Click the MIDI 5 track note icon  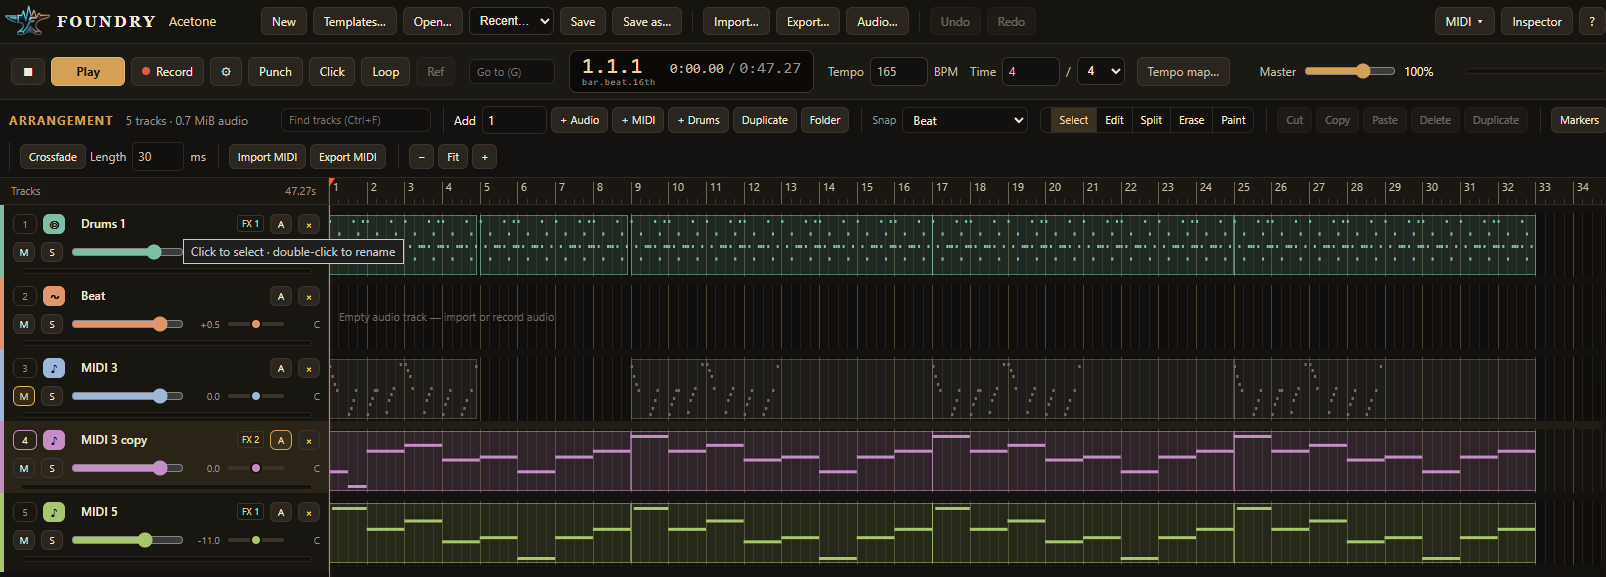pos(54,512)
